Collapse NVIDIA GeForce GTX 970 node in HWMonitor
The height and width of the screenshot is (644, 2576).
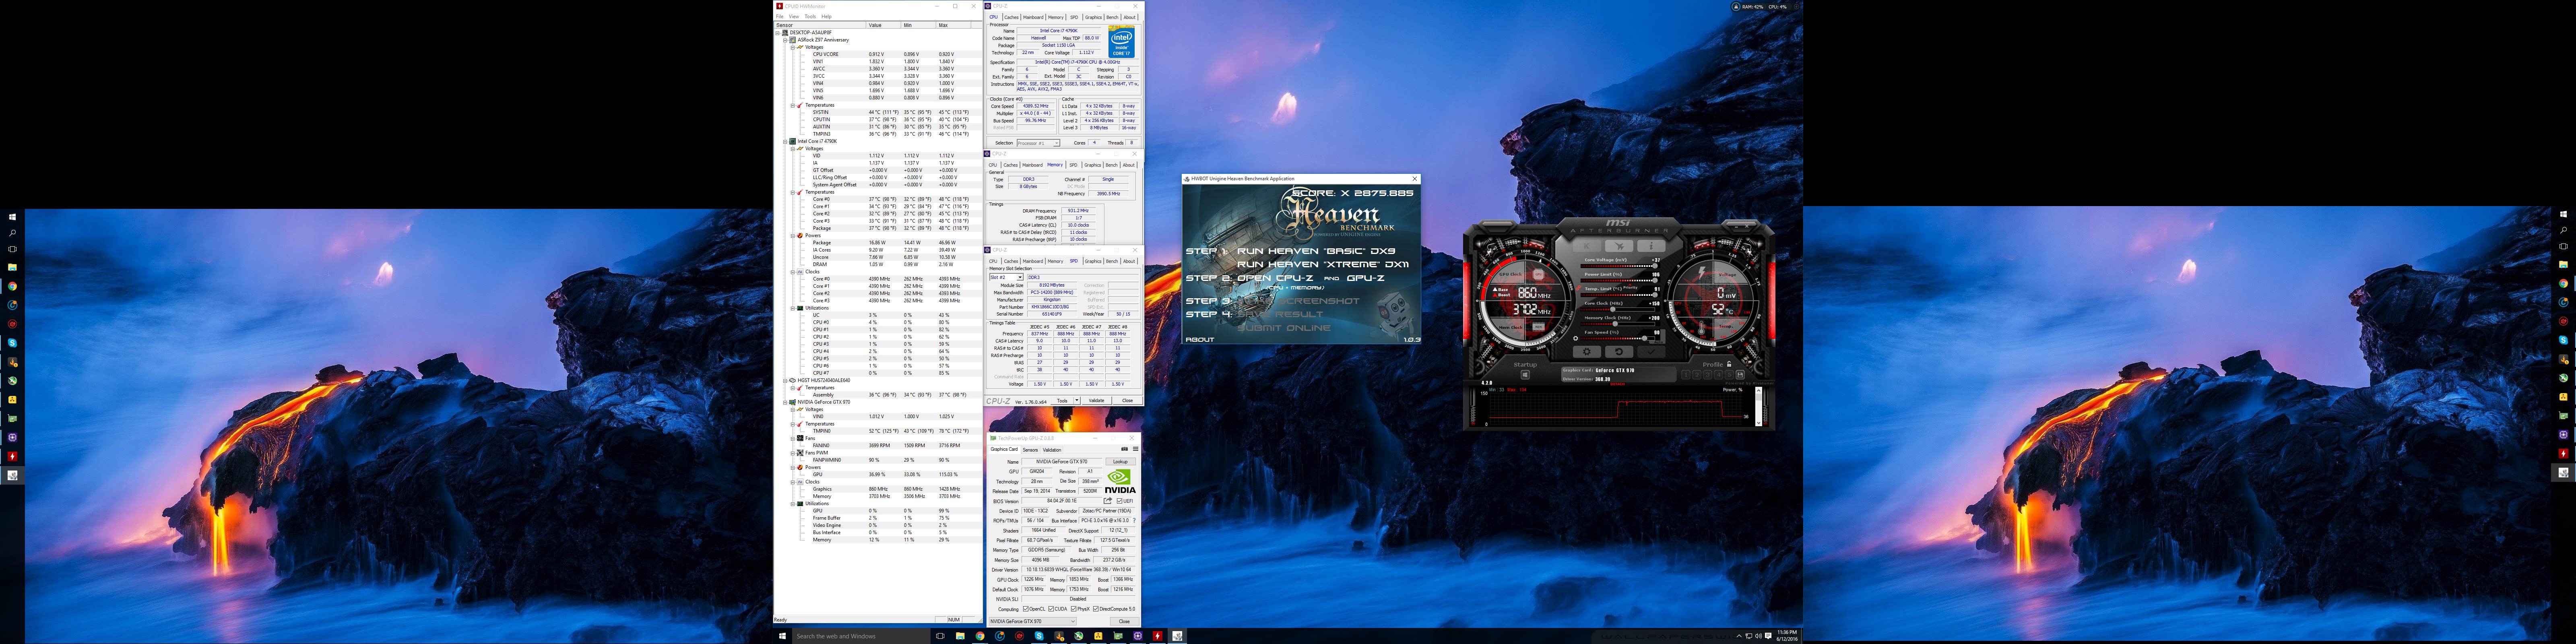[785, 402]
